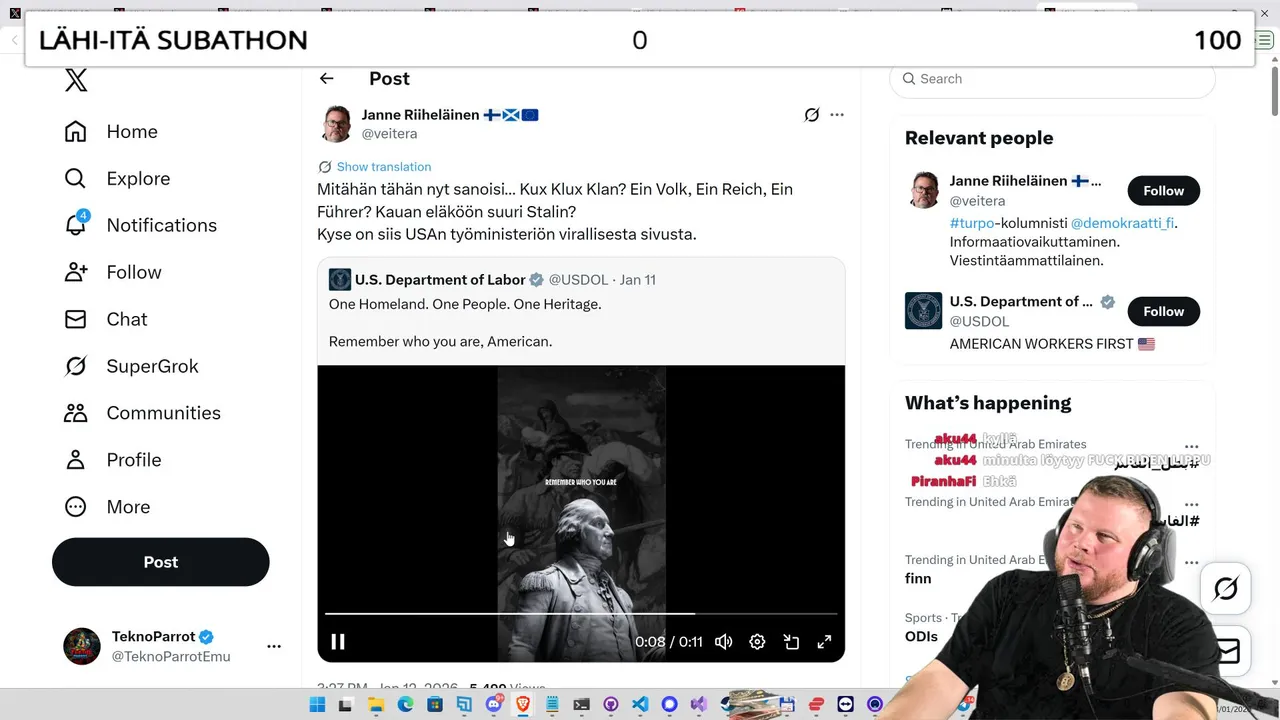Click the What's happening heading
Image resolution: width=1280 pixels, height=720 pixels.
point(988,403)
